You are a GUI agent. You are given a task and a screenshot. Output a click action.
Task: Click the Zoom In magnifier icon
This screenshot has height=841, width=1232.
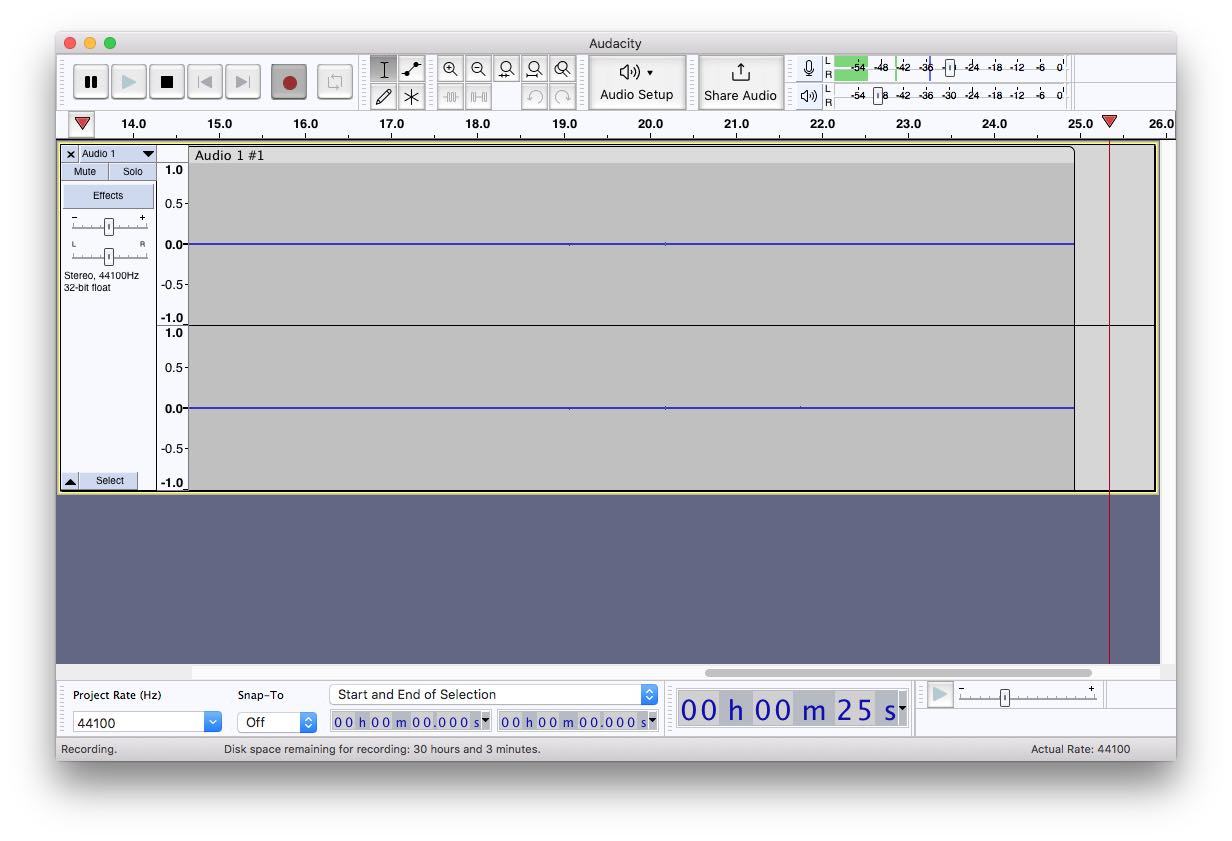(x=450, y=69)
